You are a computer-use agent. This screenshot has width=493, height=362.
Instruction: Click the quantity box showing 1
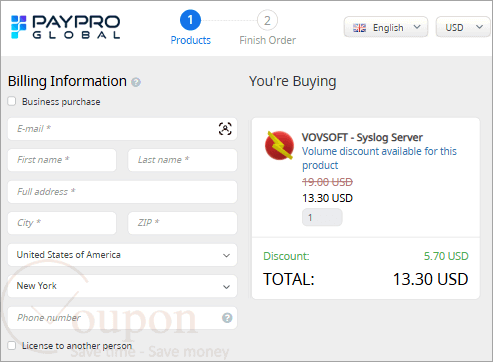pos(322,217)
